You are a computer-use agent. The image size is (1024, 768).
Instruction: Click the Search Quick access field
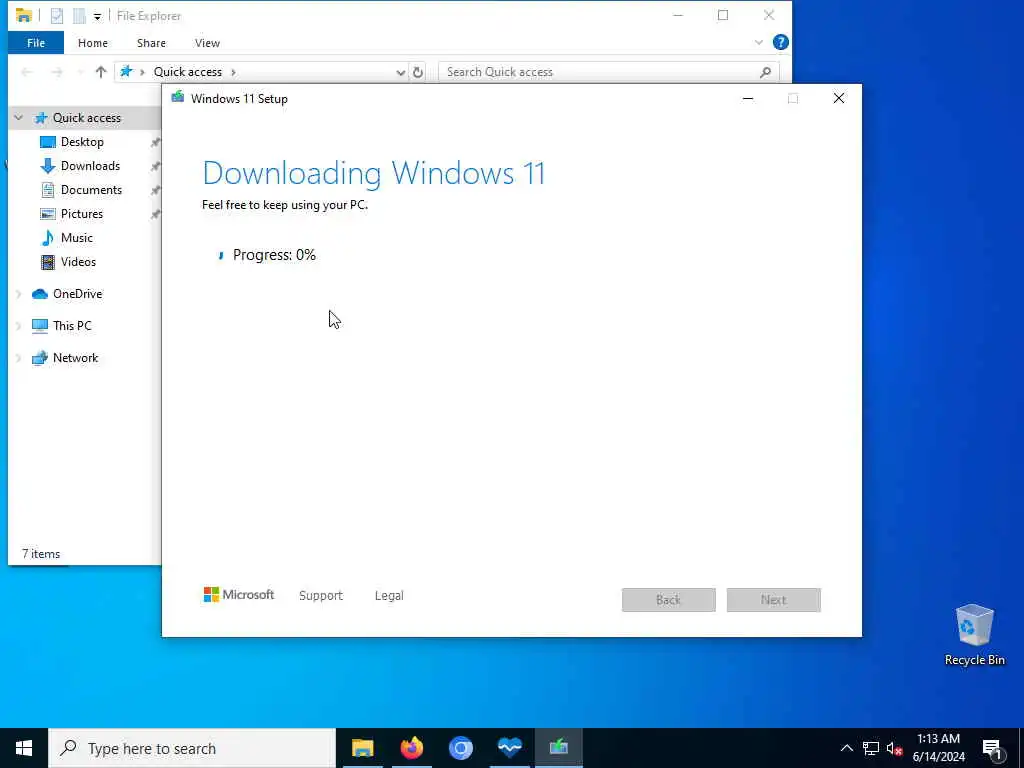pos(609,72)
